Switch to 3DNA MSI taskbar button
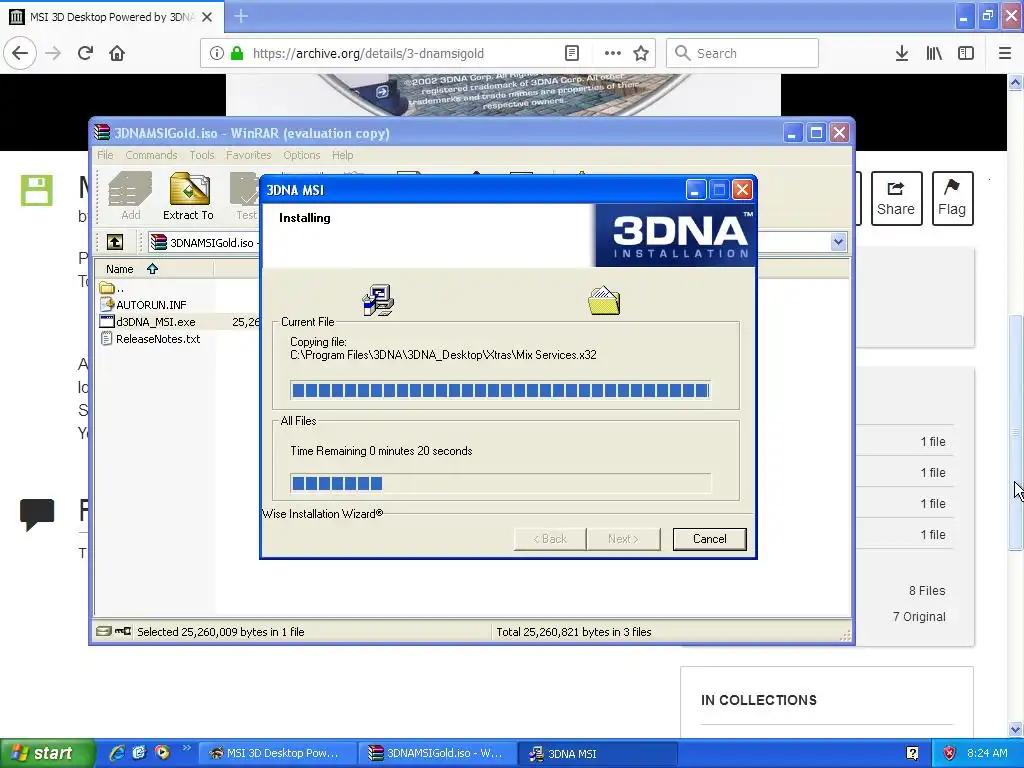Image resolution: width=1024 pixels, height=768 pixels. pyautogui.click(x=598, y=753)
